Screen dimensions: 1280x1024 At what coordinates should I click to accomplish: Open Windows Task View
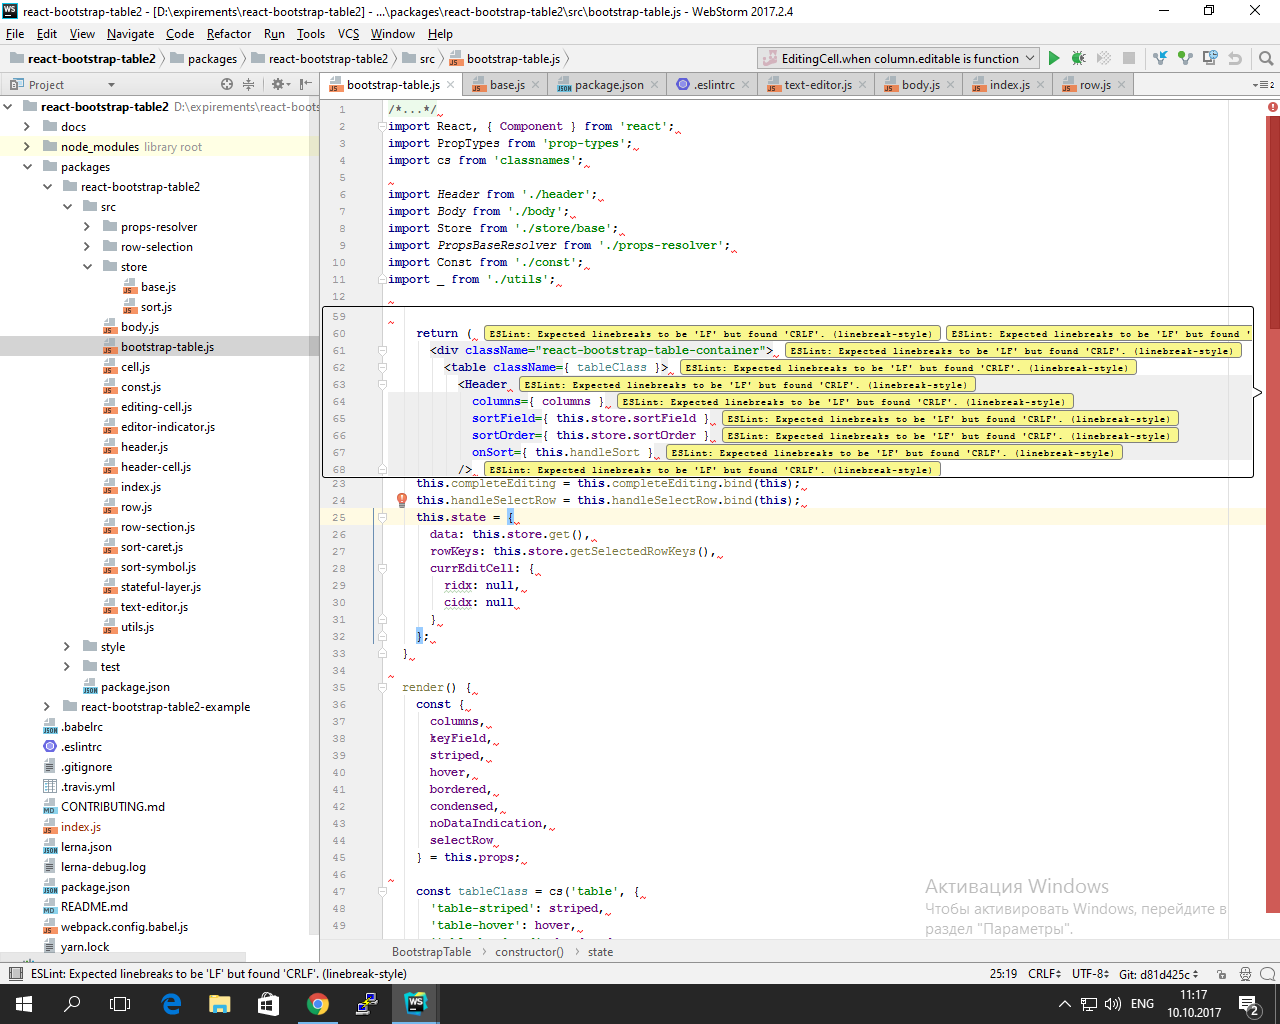pyautogui.click(x=120, y=1004)
